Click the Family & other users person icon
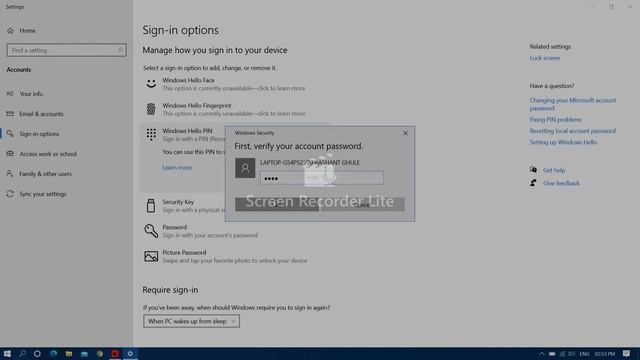 tap(10, 173)
